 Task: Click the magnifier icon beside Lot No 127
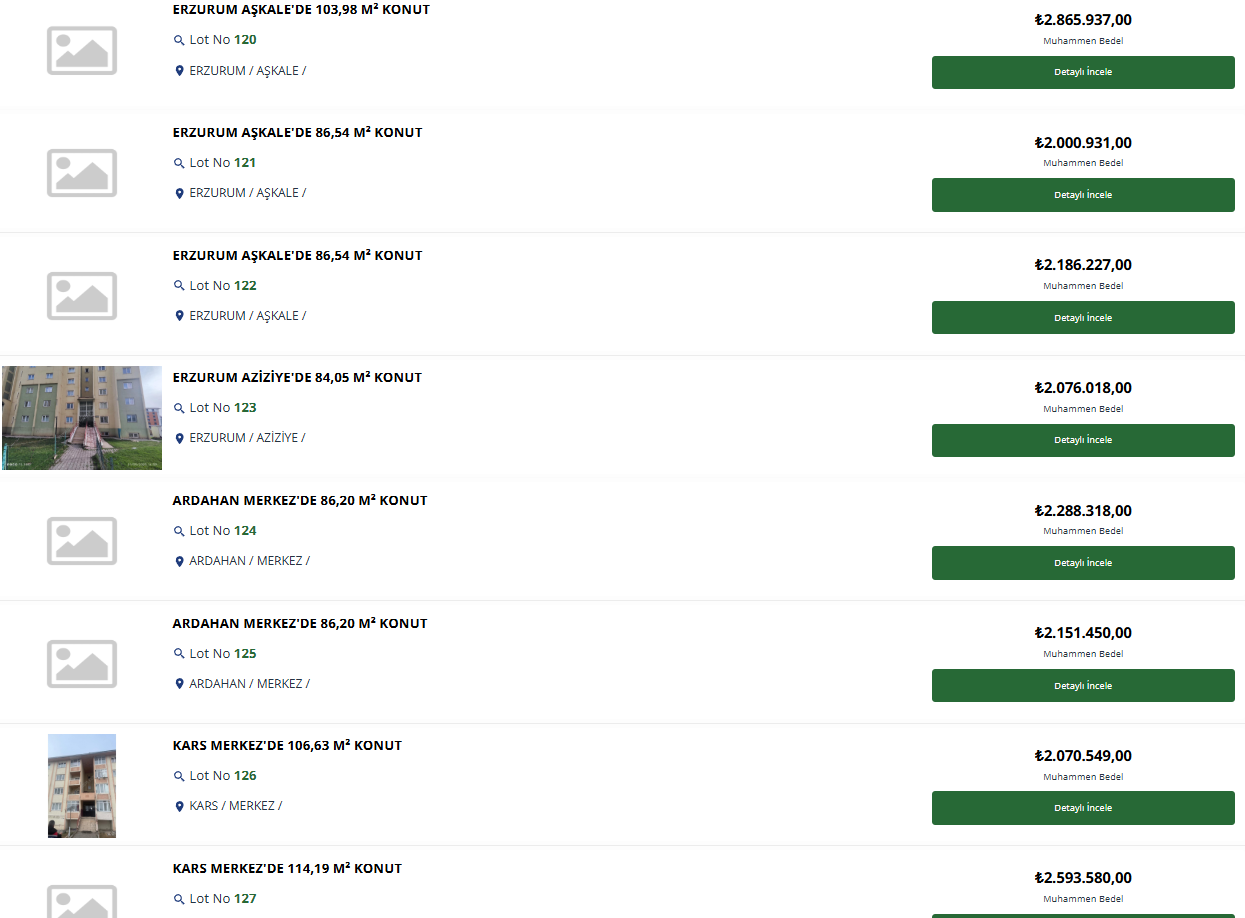179,899
